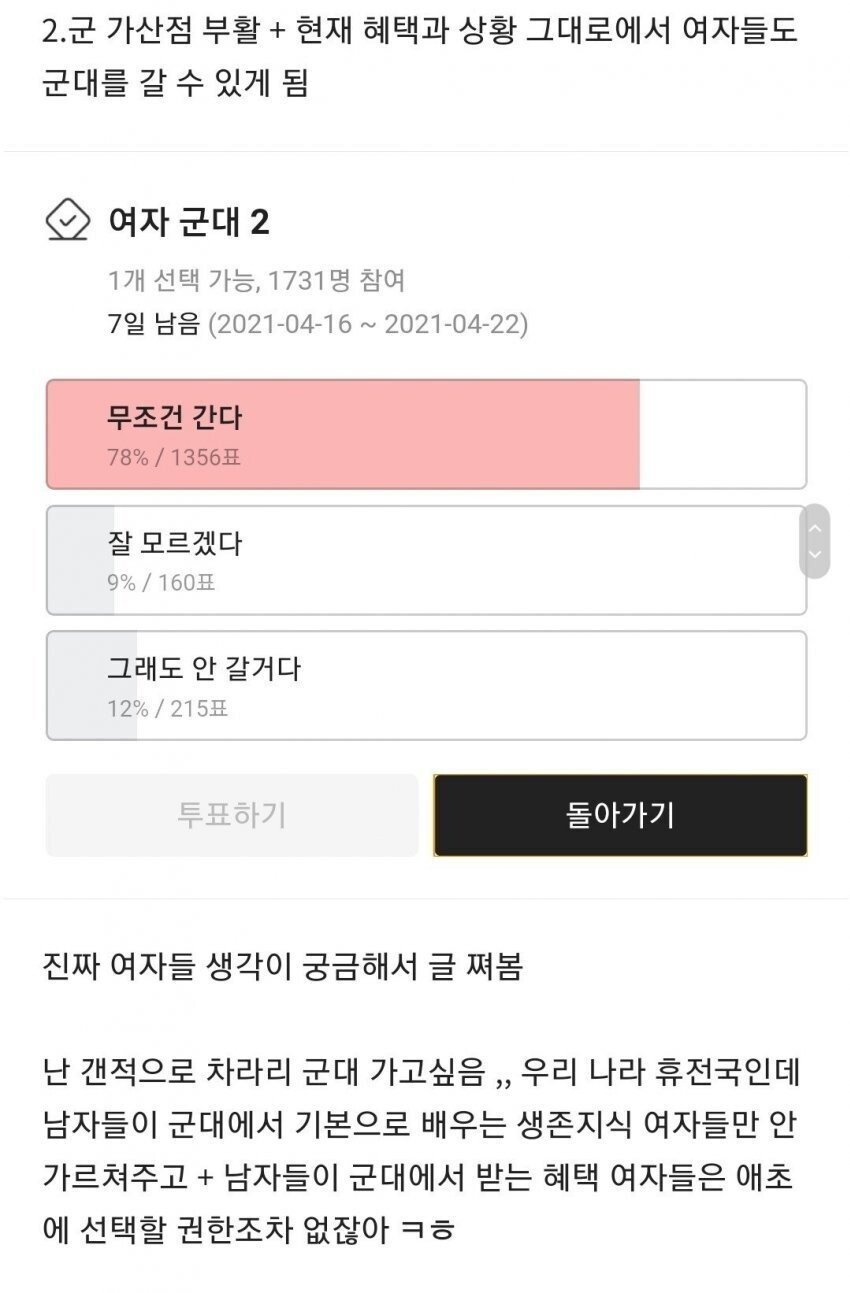Select the 잘 모르겠다 poll option
The image size is (850, 1293).
426,560
